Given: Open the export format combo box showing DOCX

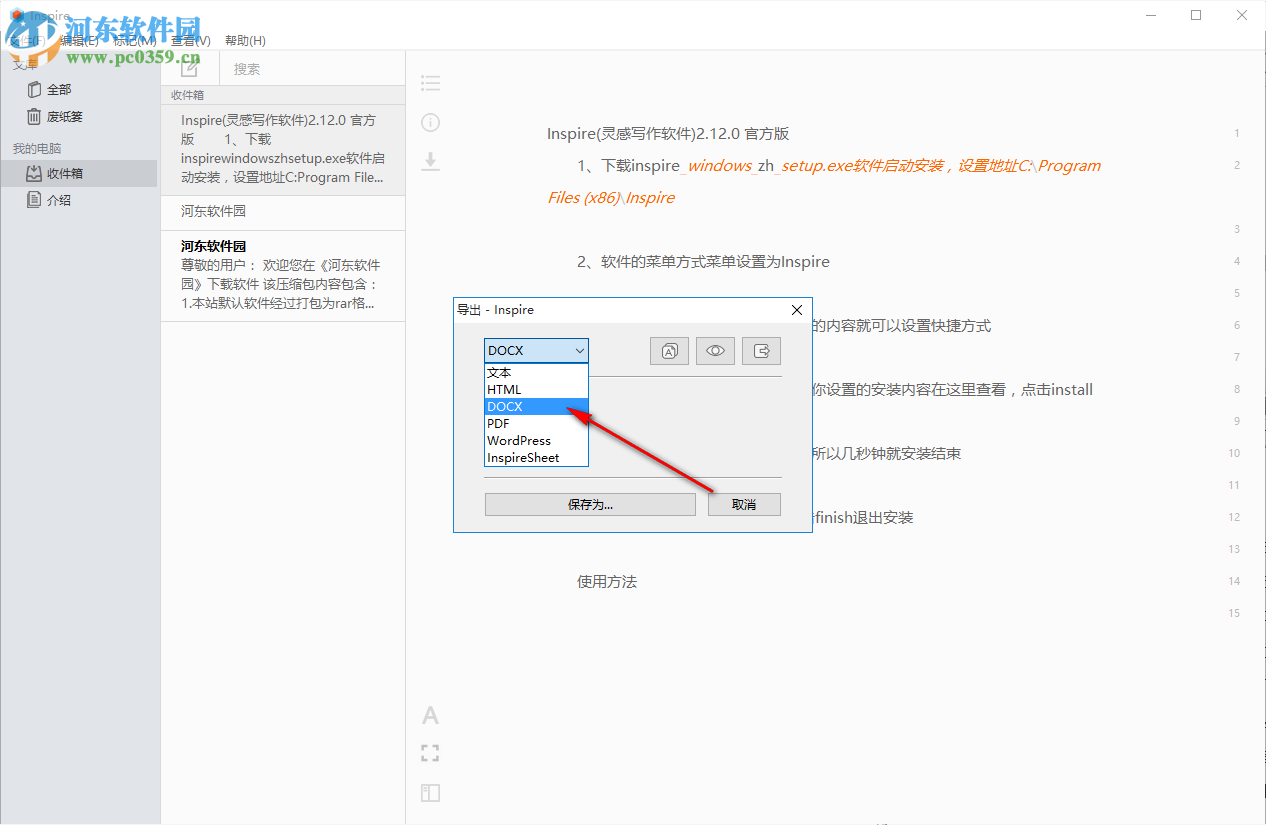Looking at the screenshot, I should tap(536, 351).
